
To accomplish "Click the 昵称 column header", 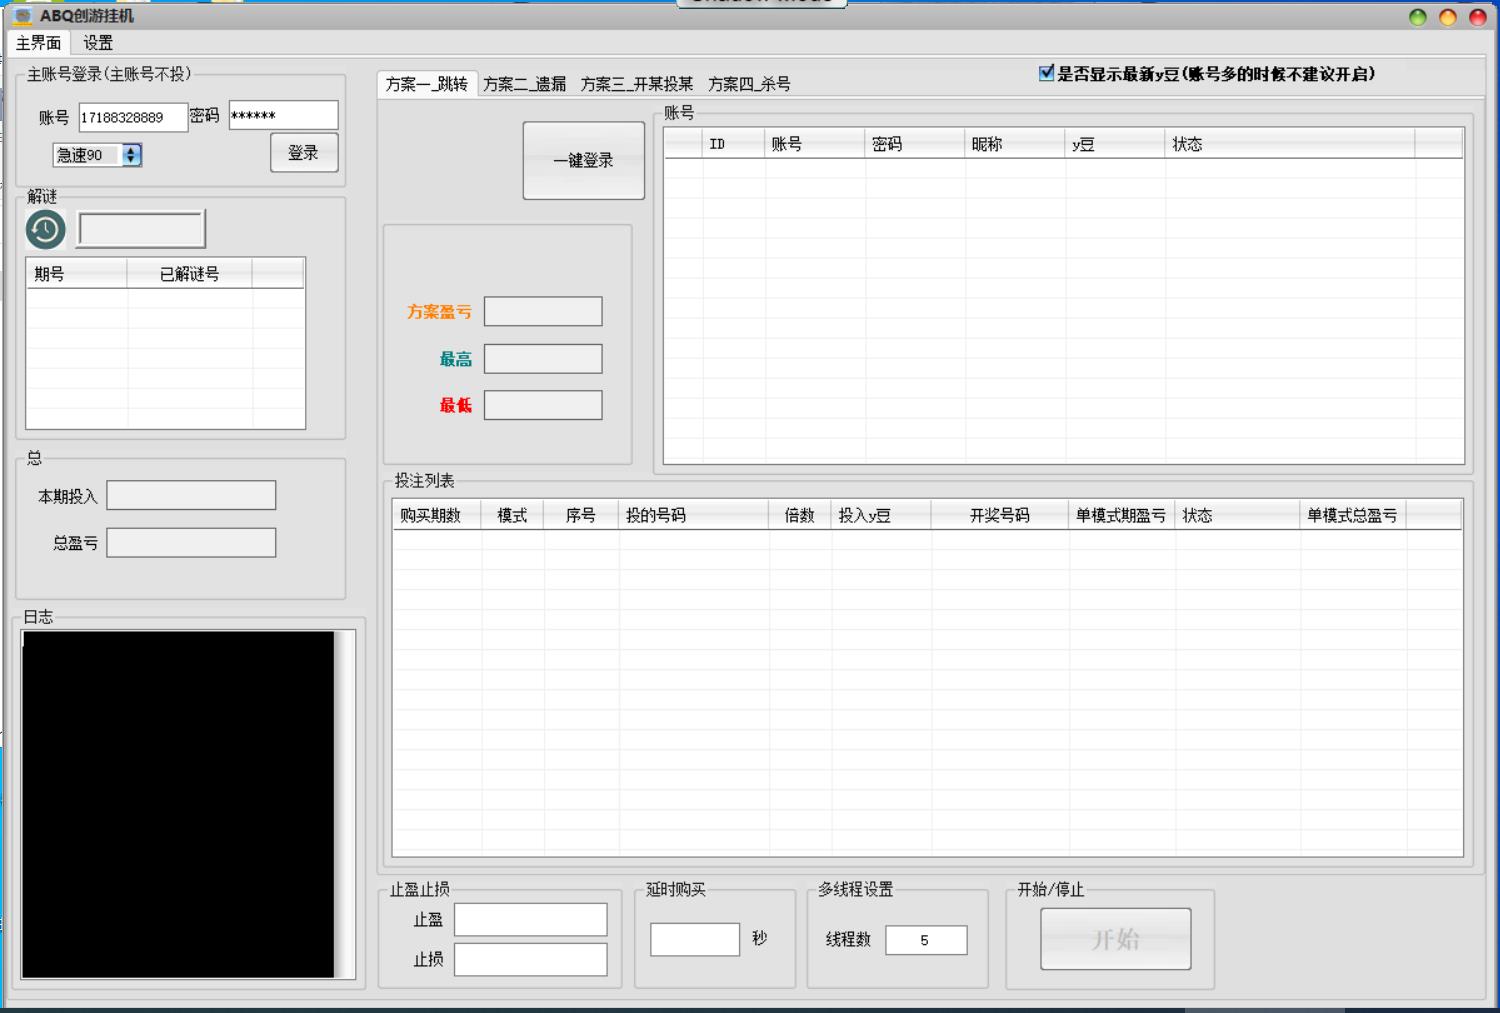I will [1014, 144].
